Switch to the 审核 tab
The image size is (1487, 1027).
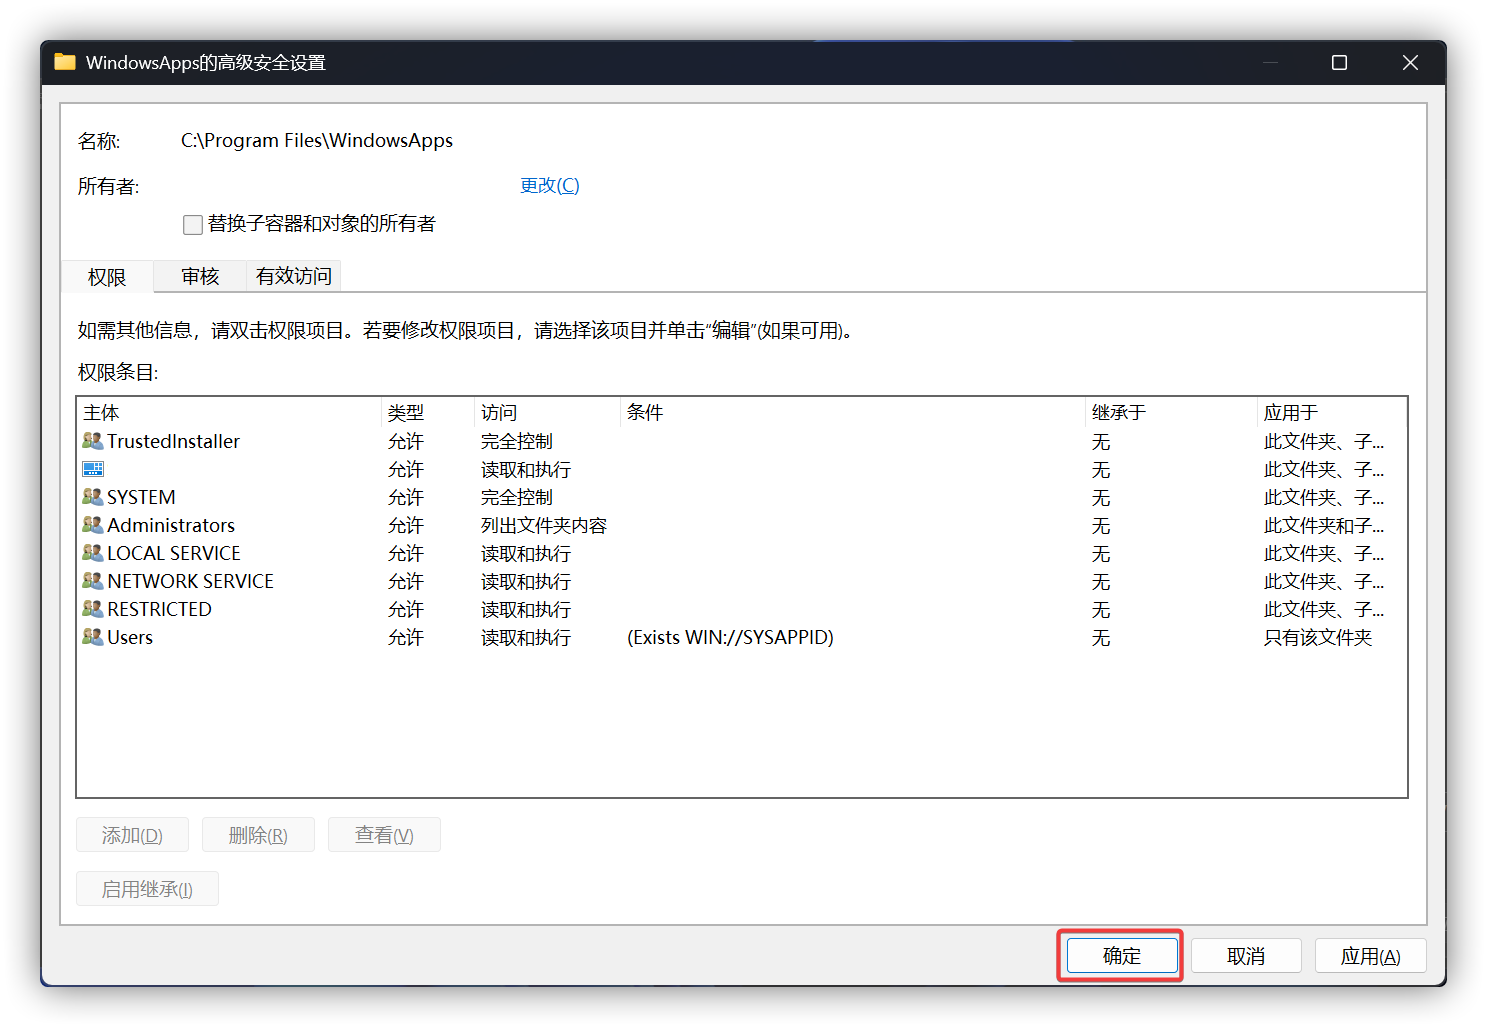click(x=200, y=276)
